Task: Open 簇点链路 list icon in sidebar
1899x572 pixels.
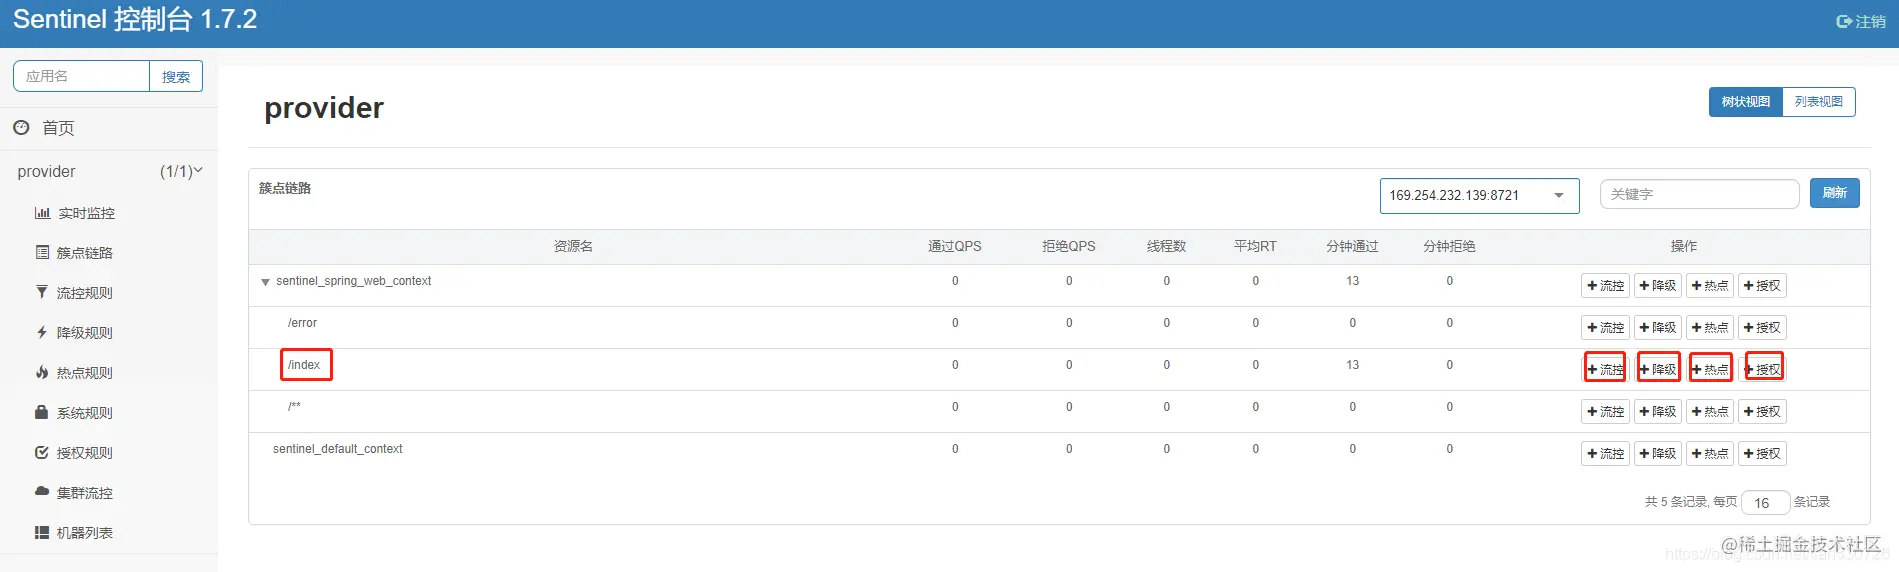Action: tap(42, 253)
